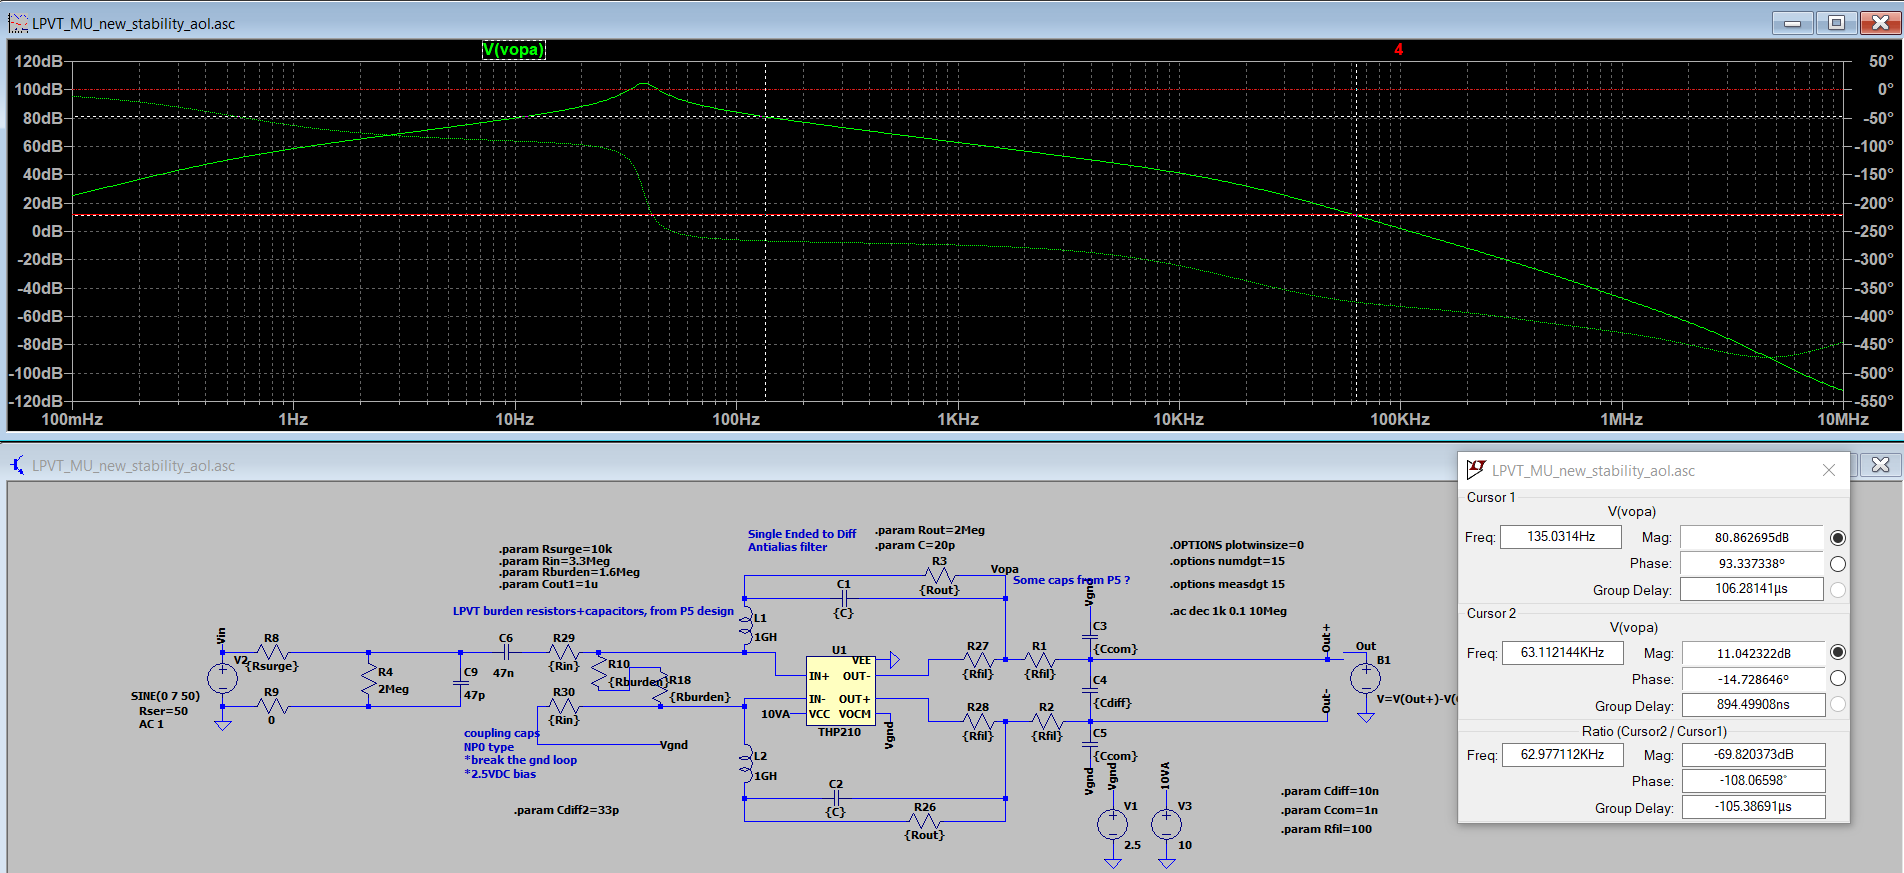The image size is (1904, 873).
Task: Select inductor L1 symbol
Action: [x=745, y=626]
